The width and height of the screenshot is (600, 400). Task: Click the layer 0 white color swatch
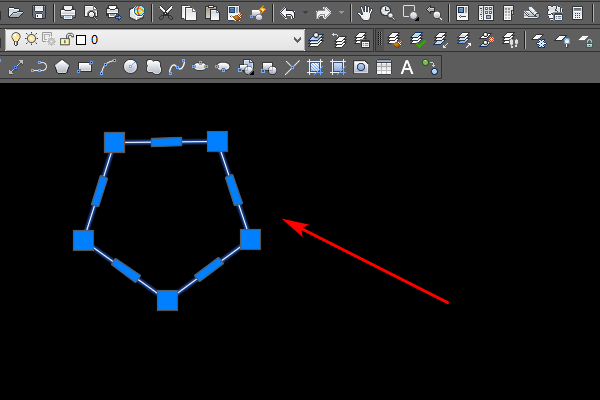81,40
